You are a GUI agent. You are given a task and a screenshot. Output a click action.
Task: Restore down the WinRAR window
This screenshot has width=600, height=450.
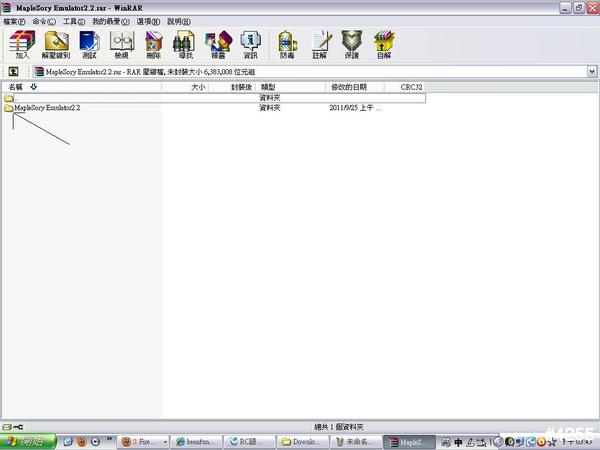[x=579, y=8]
